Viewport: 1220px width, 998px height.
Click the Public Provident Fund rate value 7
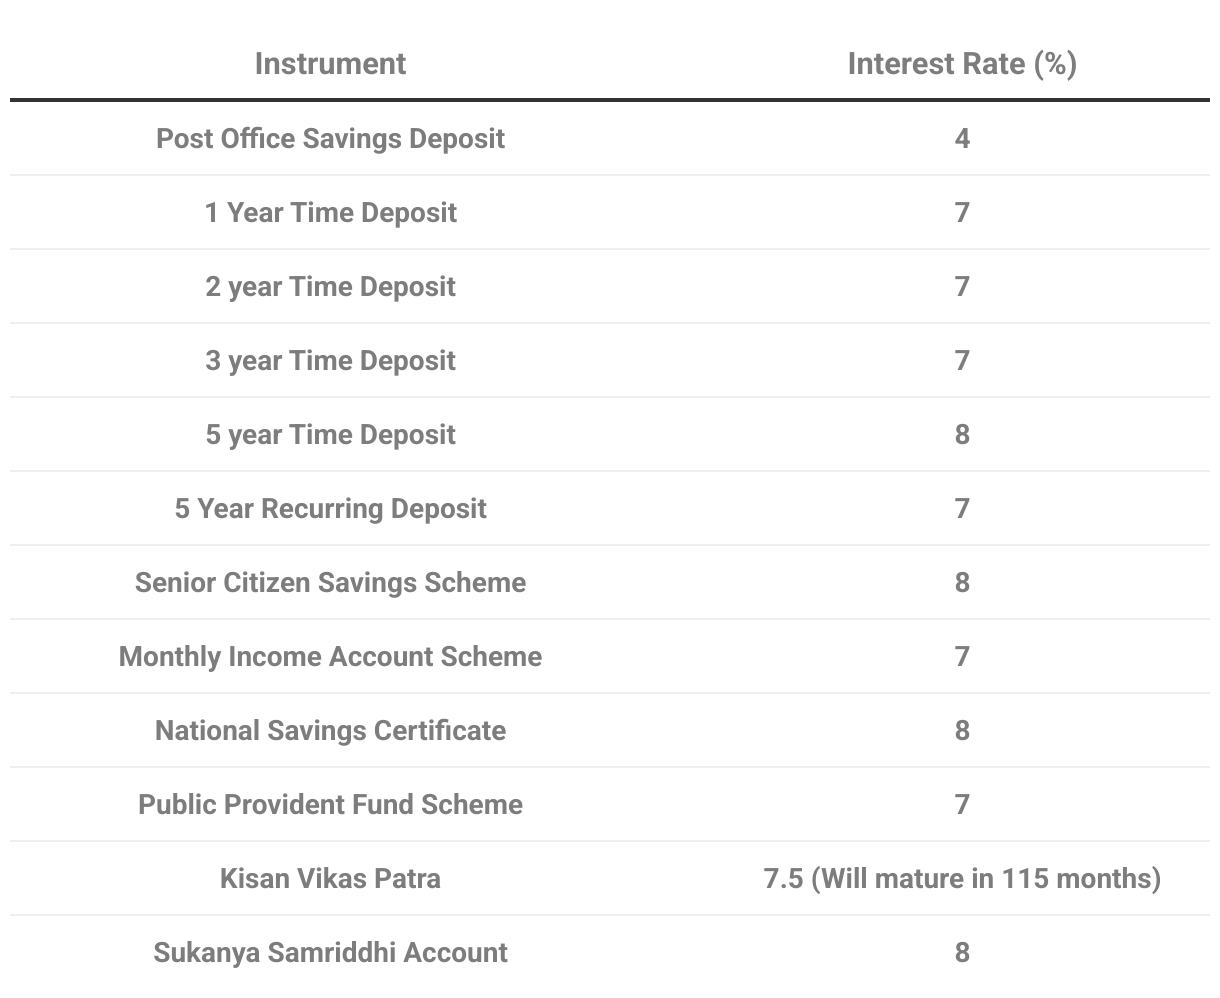pos(962,805)
